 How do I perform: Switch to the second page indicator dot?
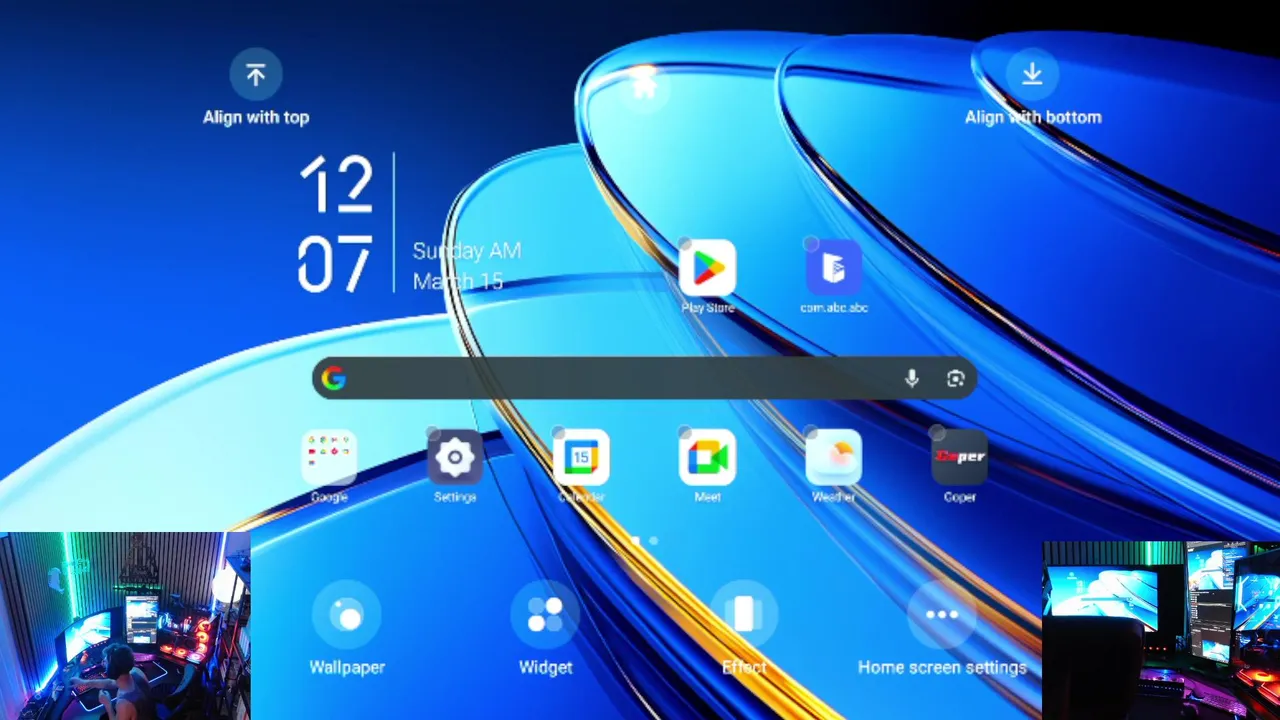point(654,541)
